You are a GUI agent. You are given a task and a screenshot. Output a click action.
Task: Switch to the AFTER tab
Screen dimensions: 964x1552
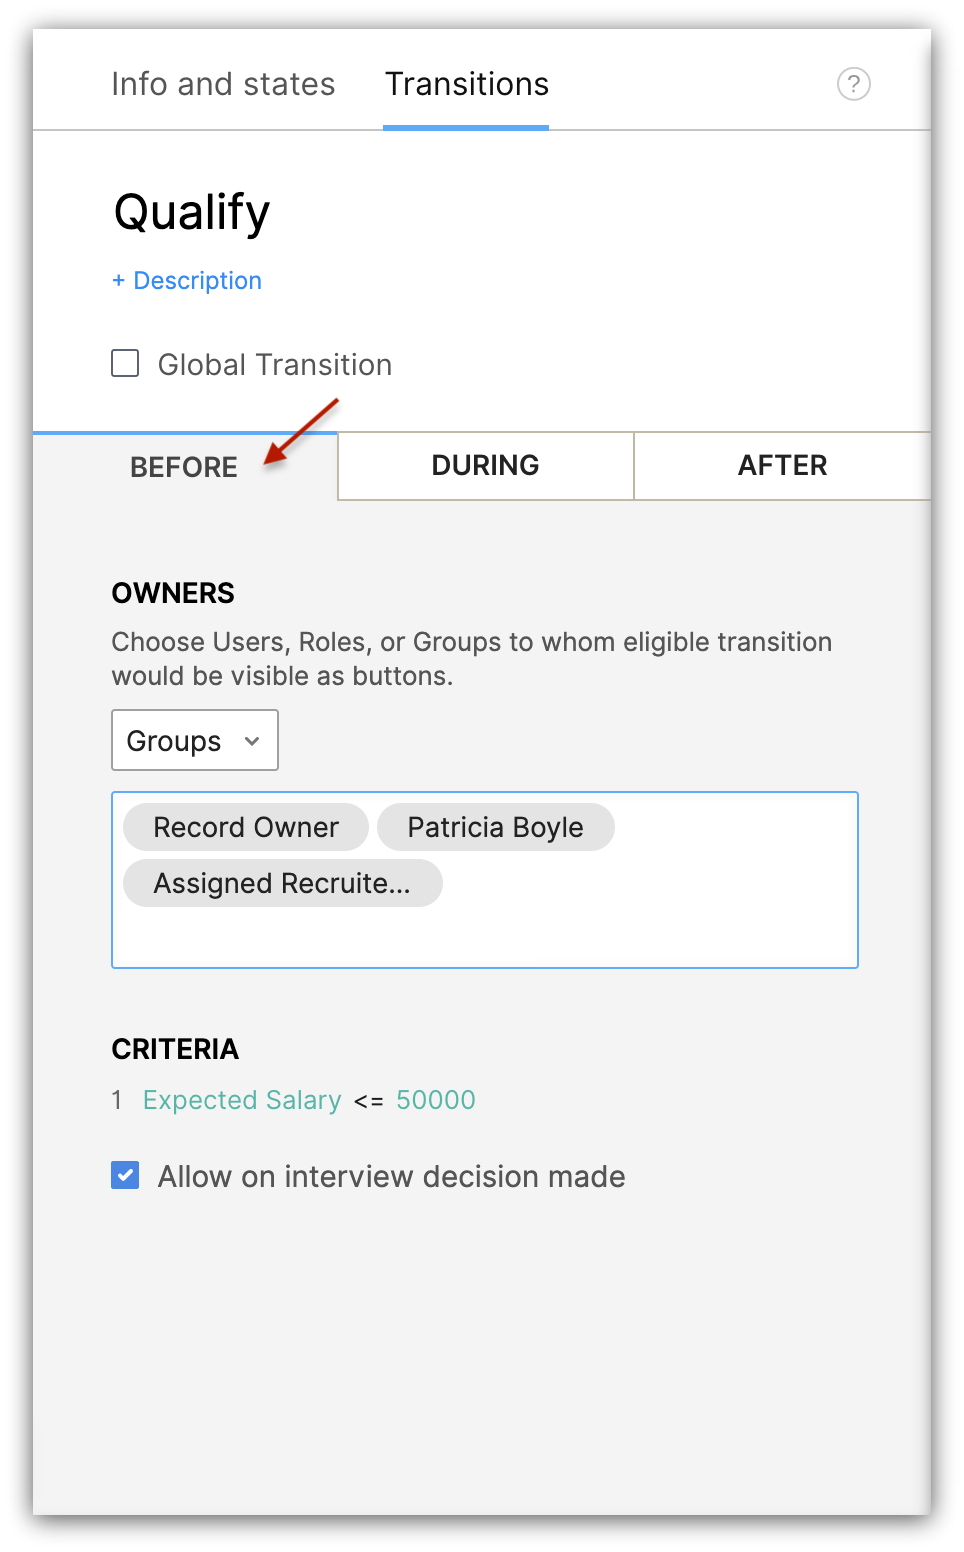pos(782,465)
